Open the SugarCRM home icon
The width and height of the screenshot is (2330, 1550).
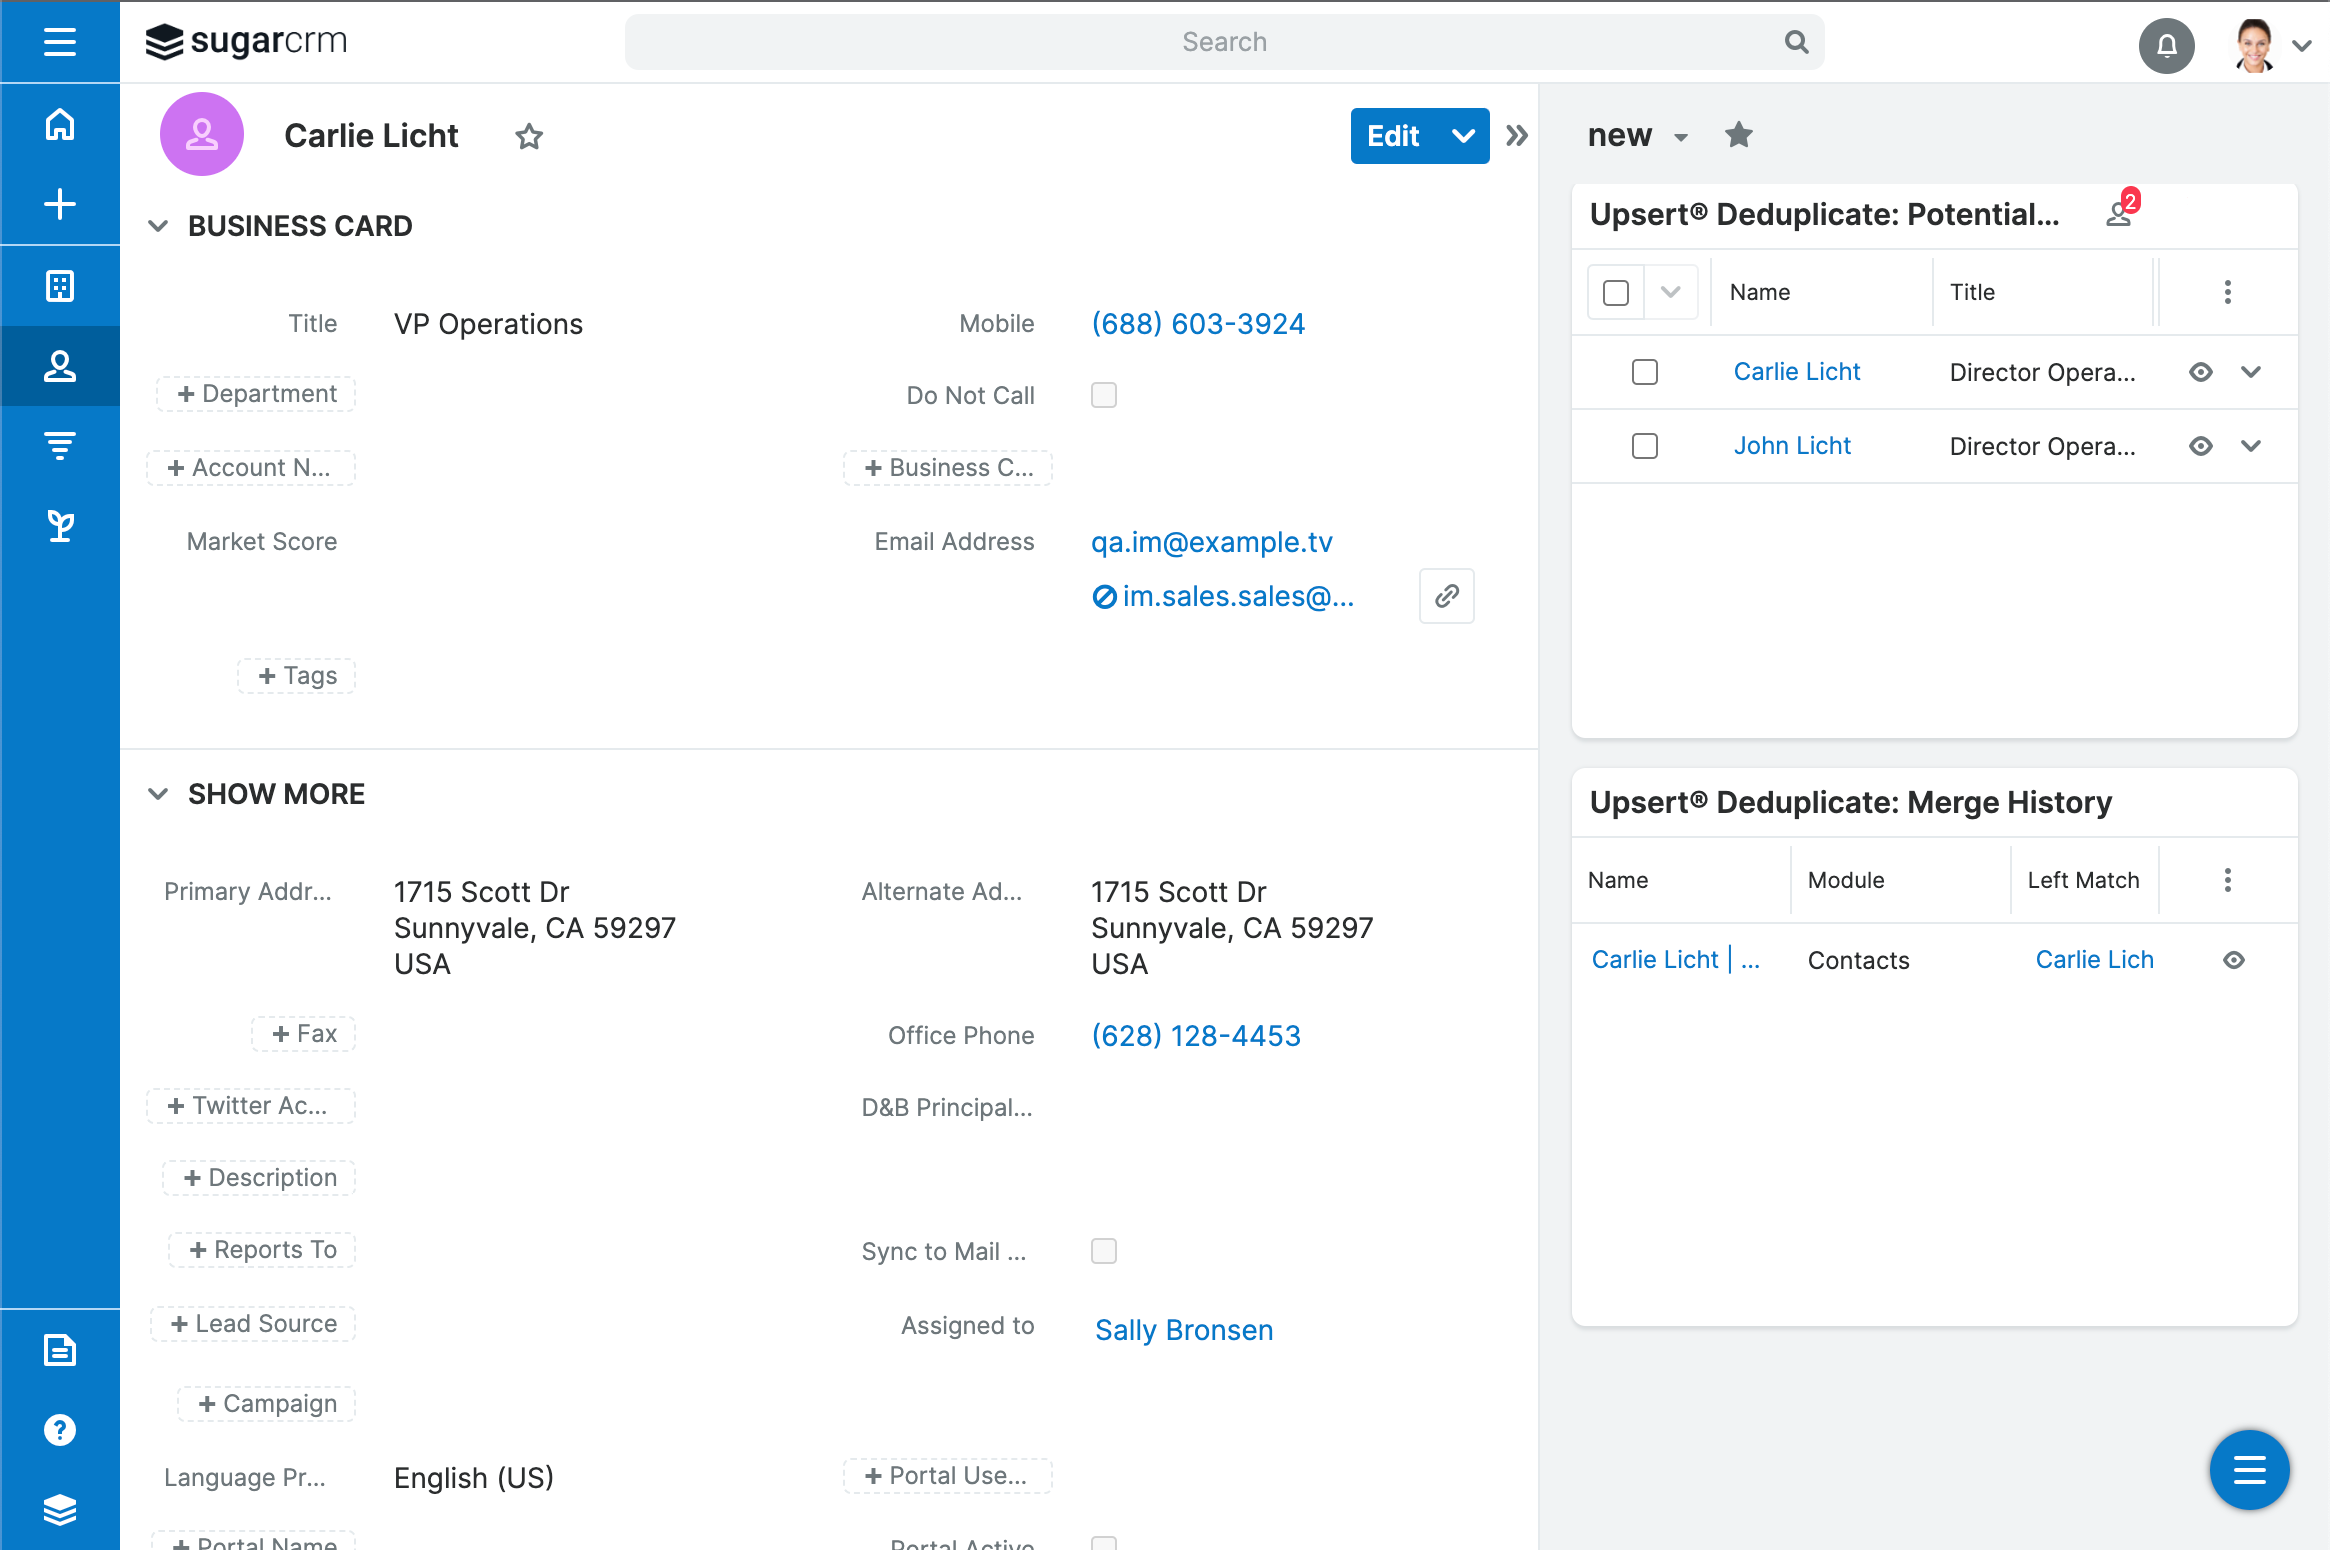coord(60,124)
